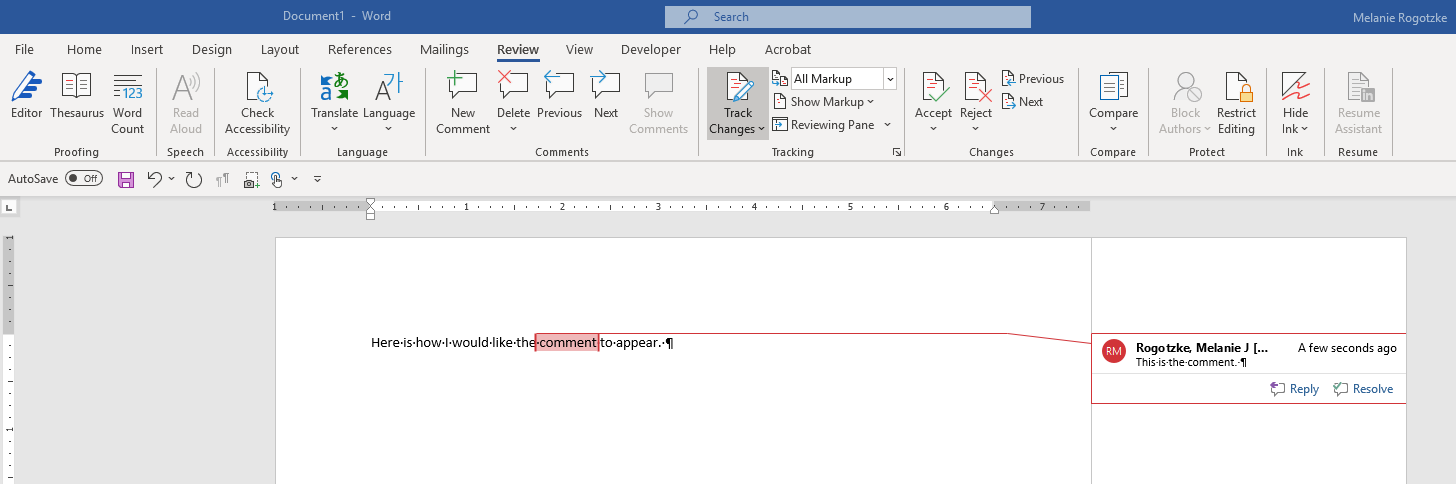
Task: Start Read Aloud
Action: [186, 103]
